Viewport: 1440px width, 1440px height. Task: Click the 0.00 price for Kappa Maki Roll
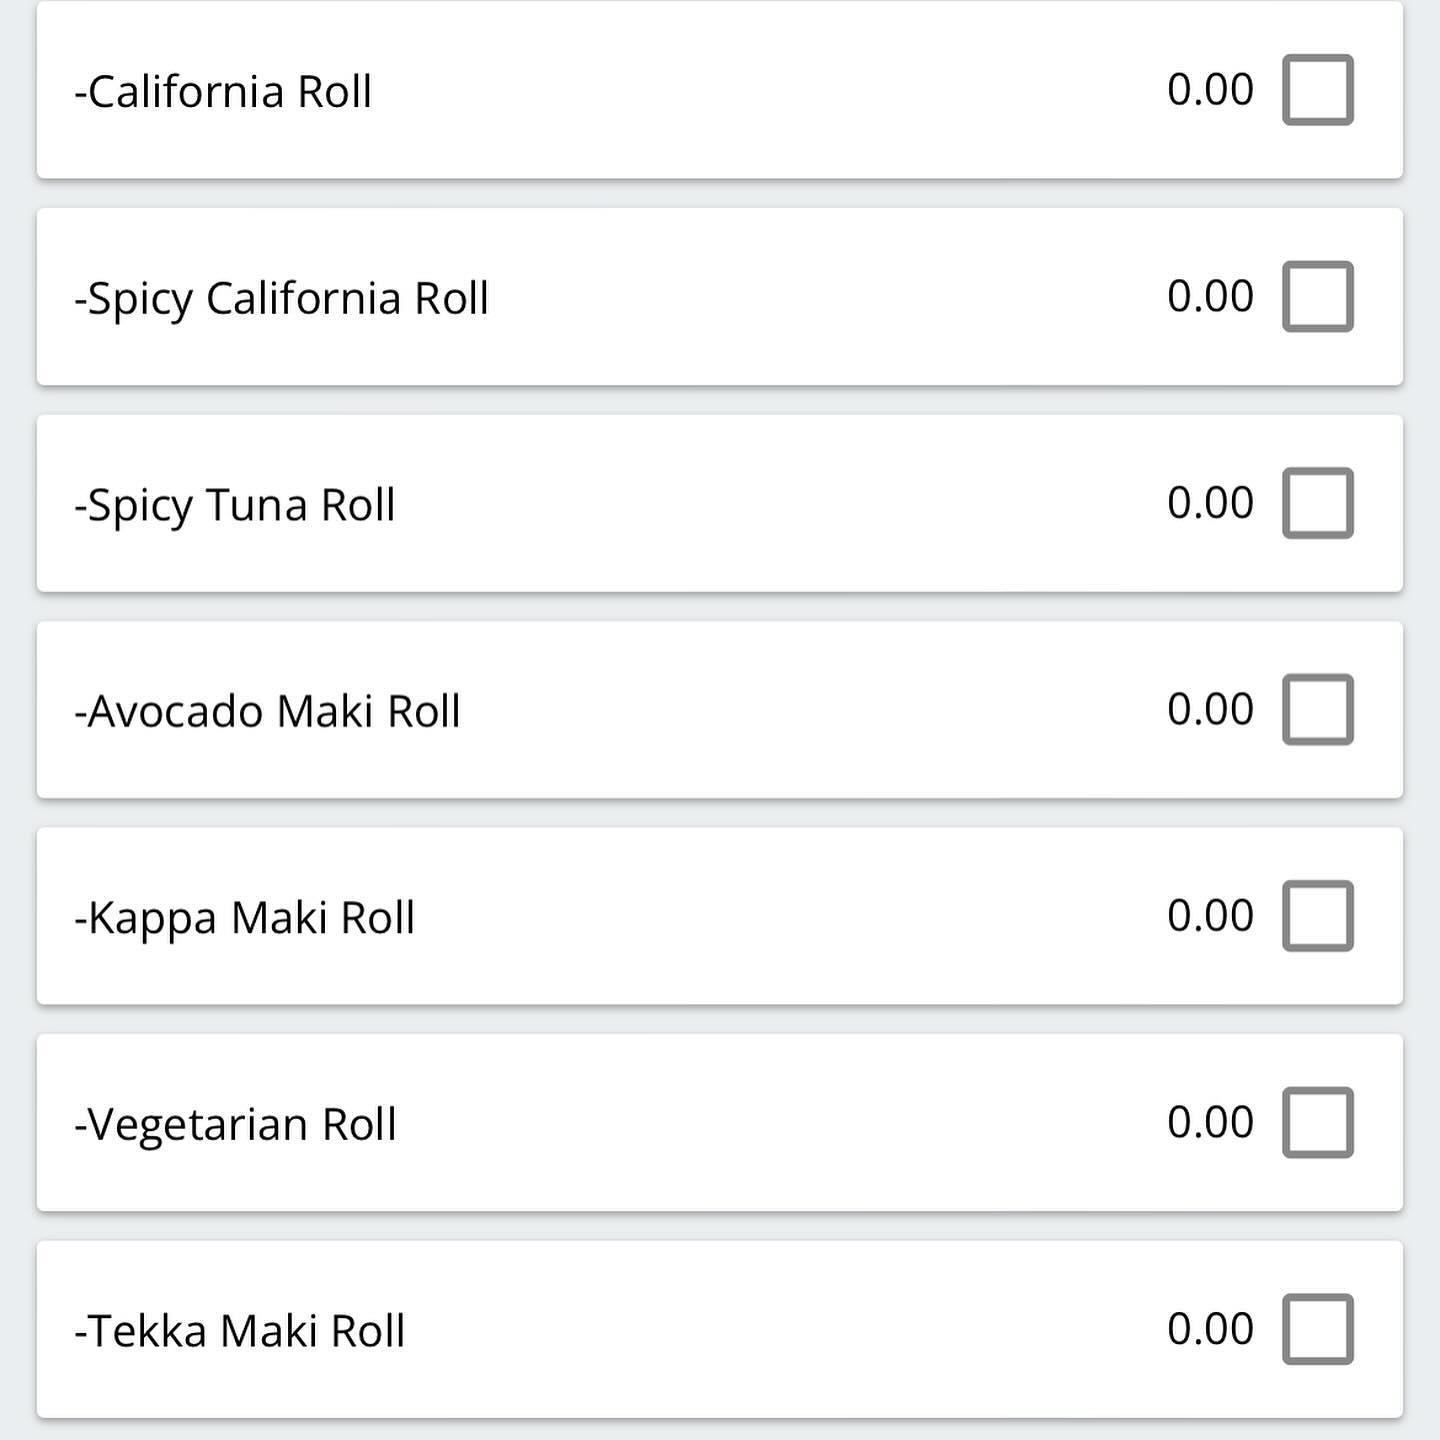tap(1210, 915)
